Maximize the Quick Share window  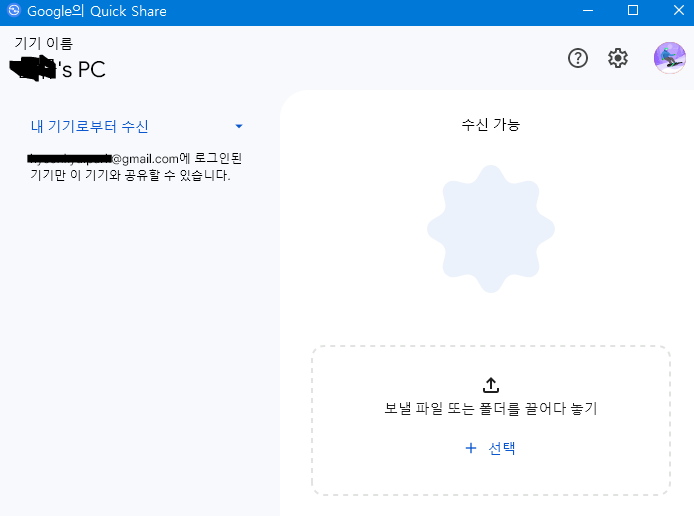[633, 11]
